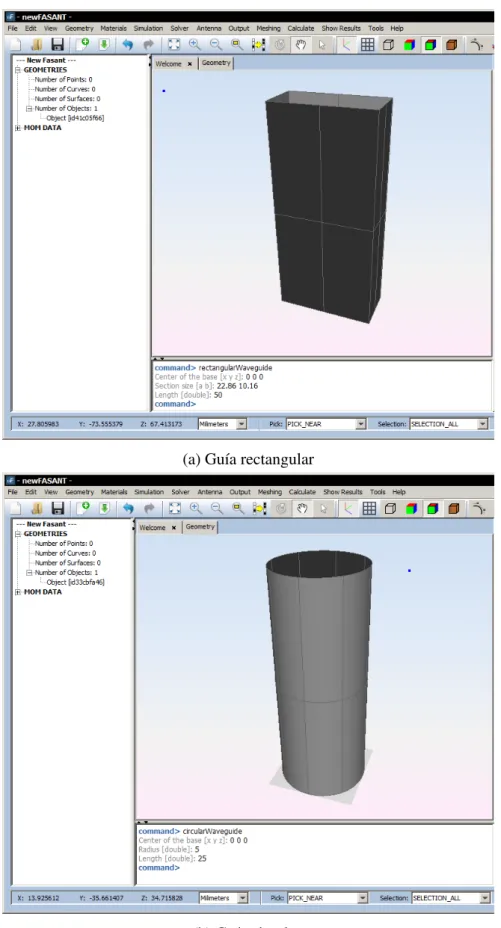Click zoom in magnifier, rectangular waveguide window
This screenshot has width=501, height=928.
tap(195, 44)
